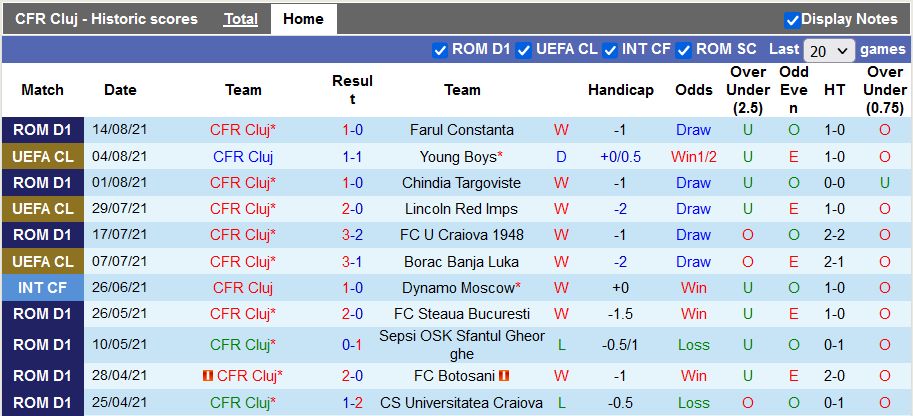Click the INT CF league badge
This screenshot has width=913, height=416.
(x=42, y=288)
